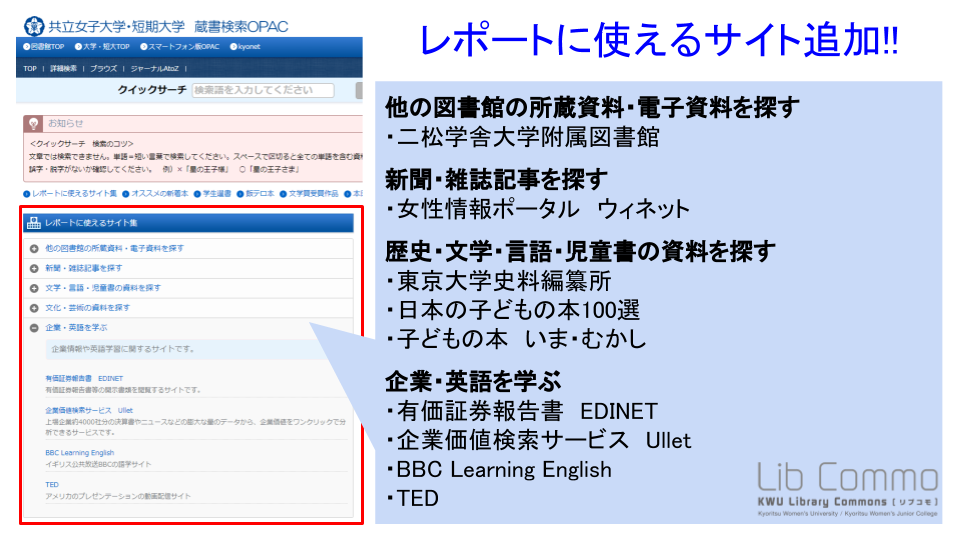Select 詳細検索 menu item
This screenshot has width=960, height=540.
click(64, 69)
